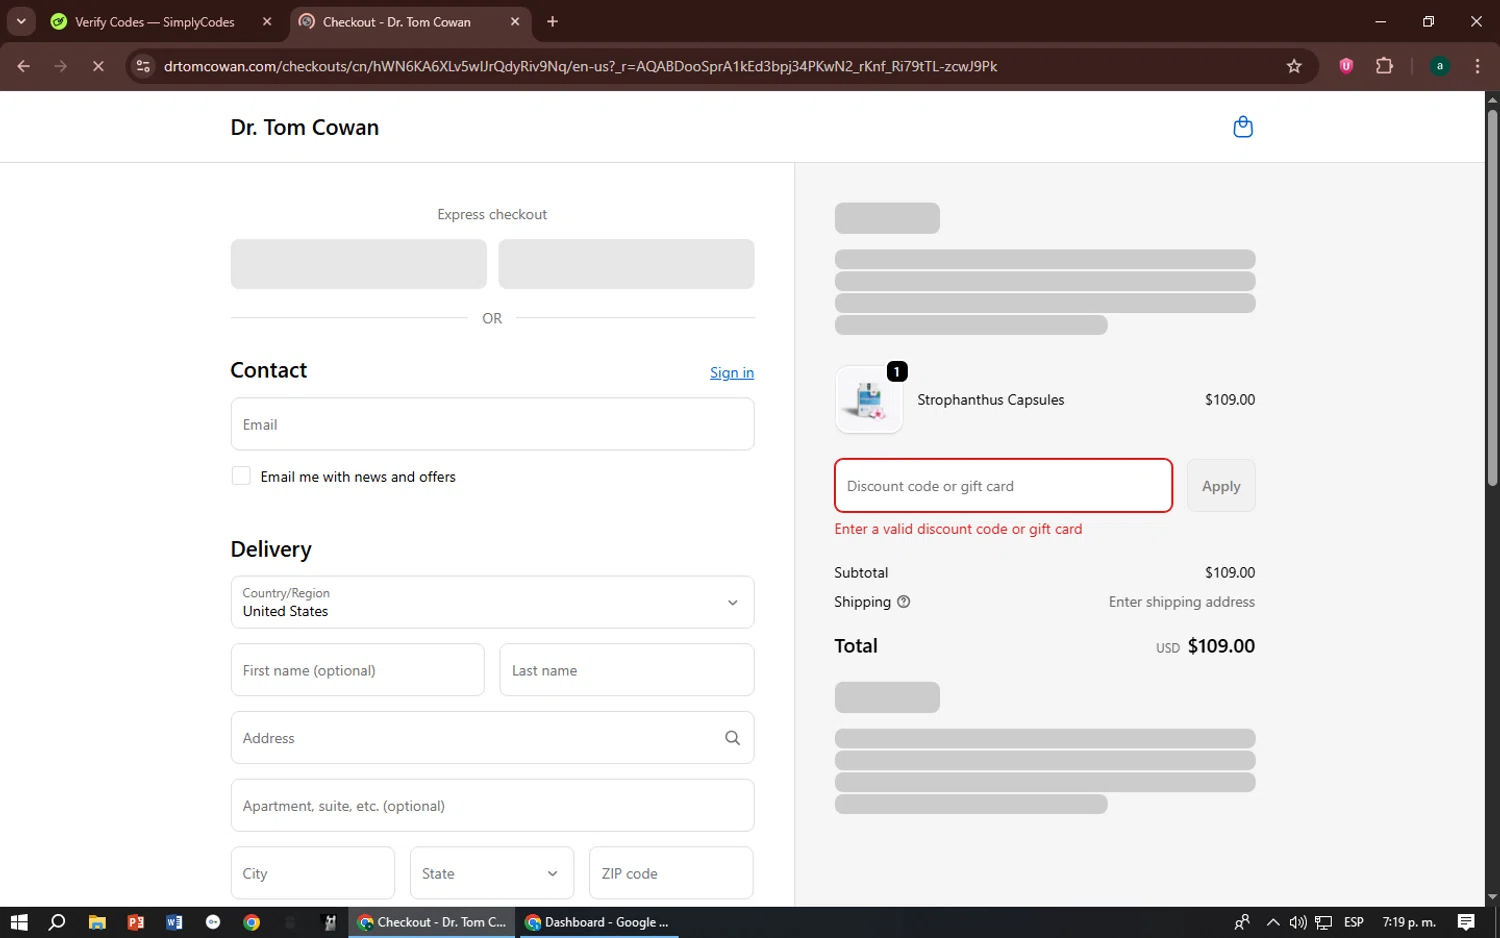Expand the Country/Region dropdown
Viewport: 1500px width, 938px height.
492,602
